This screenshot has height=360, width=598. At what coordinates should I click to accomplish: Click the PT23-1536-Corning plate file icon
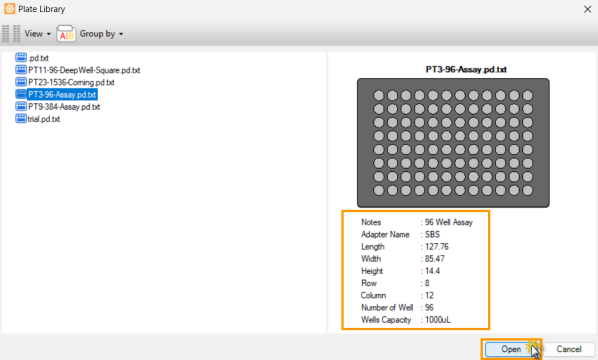click(21, 82)
